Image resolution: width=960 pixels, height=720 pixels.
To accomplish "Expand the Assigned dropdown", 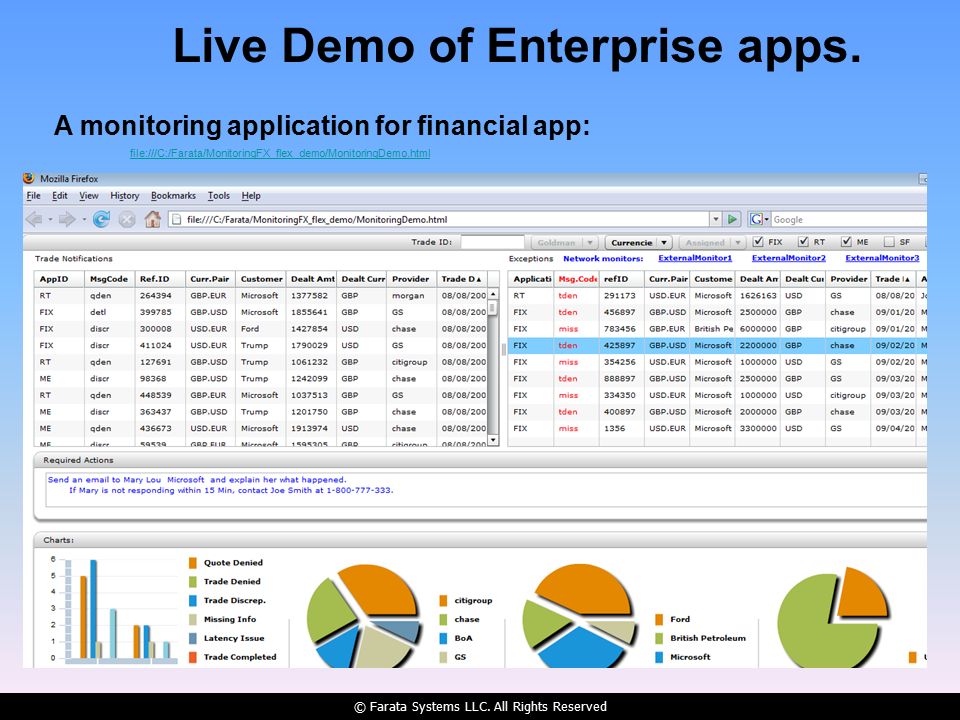I will tap(711, 242).
